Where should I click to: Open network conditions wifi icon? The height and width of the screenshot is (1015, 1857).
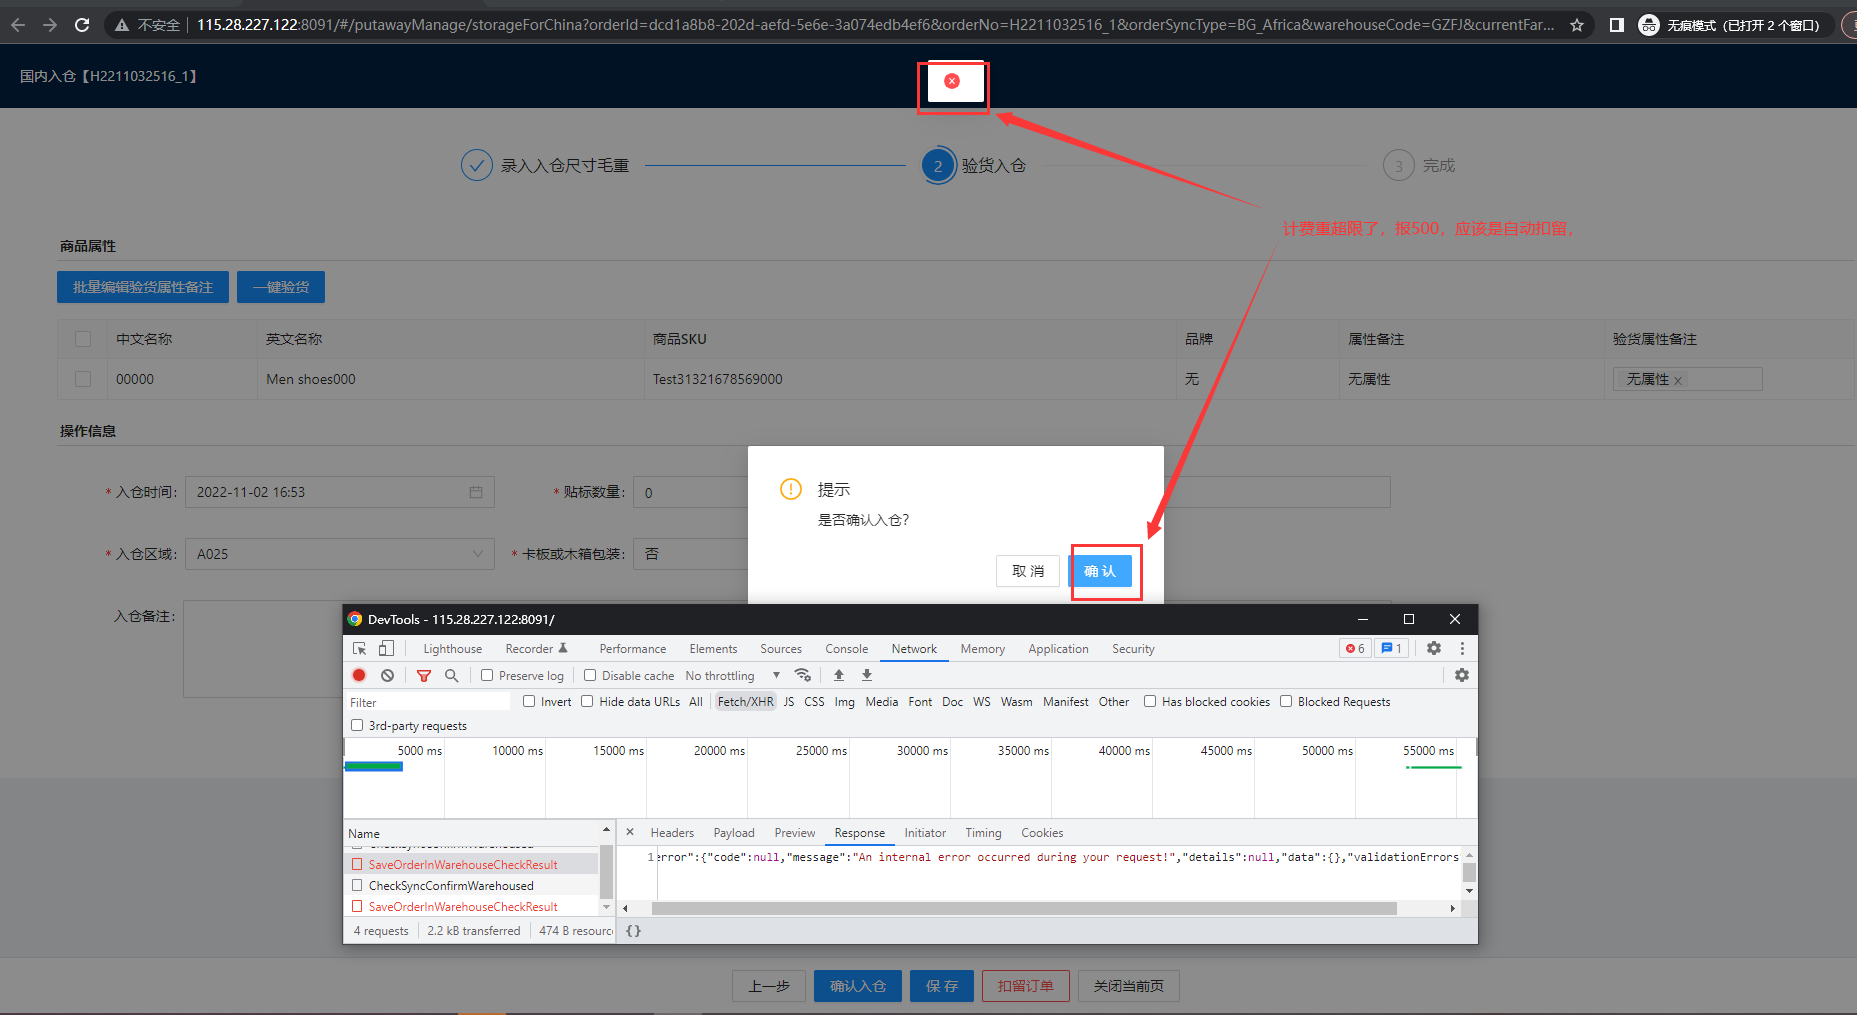[802, 675]
